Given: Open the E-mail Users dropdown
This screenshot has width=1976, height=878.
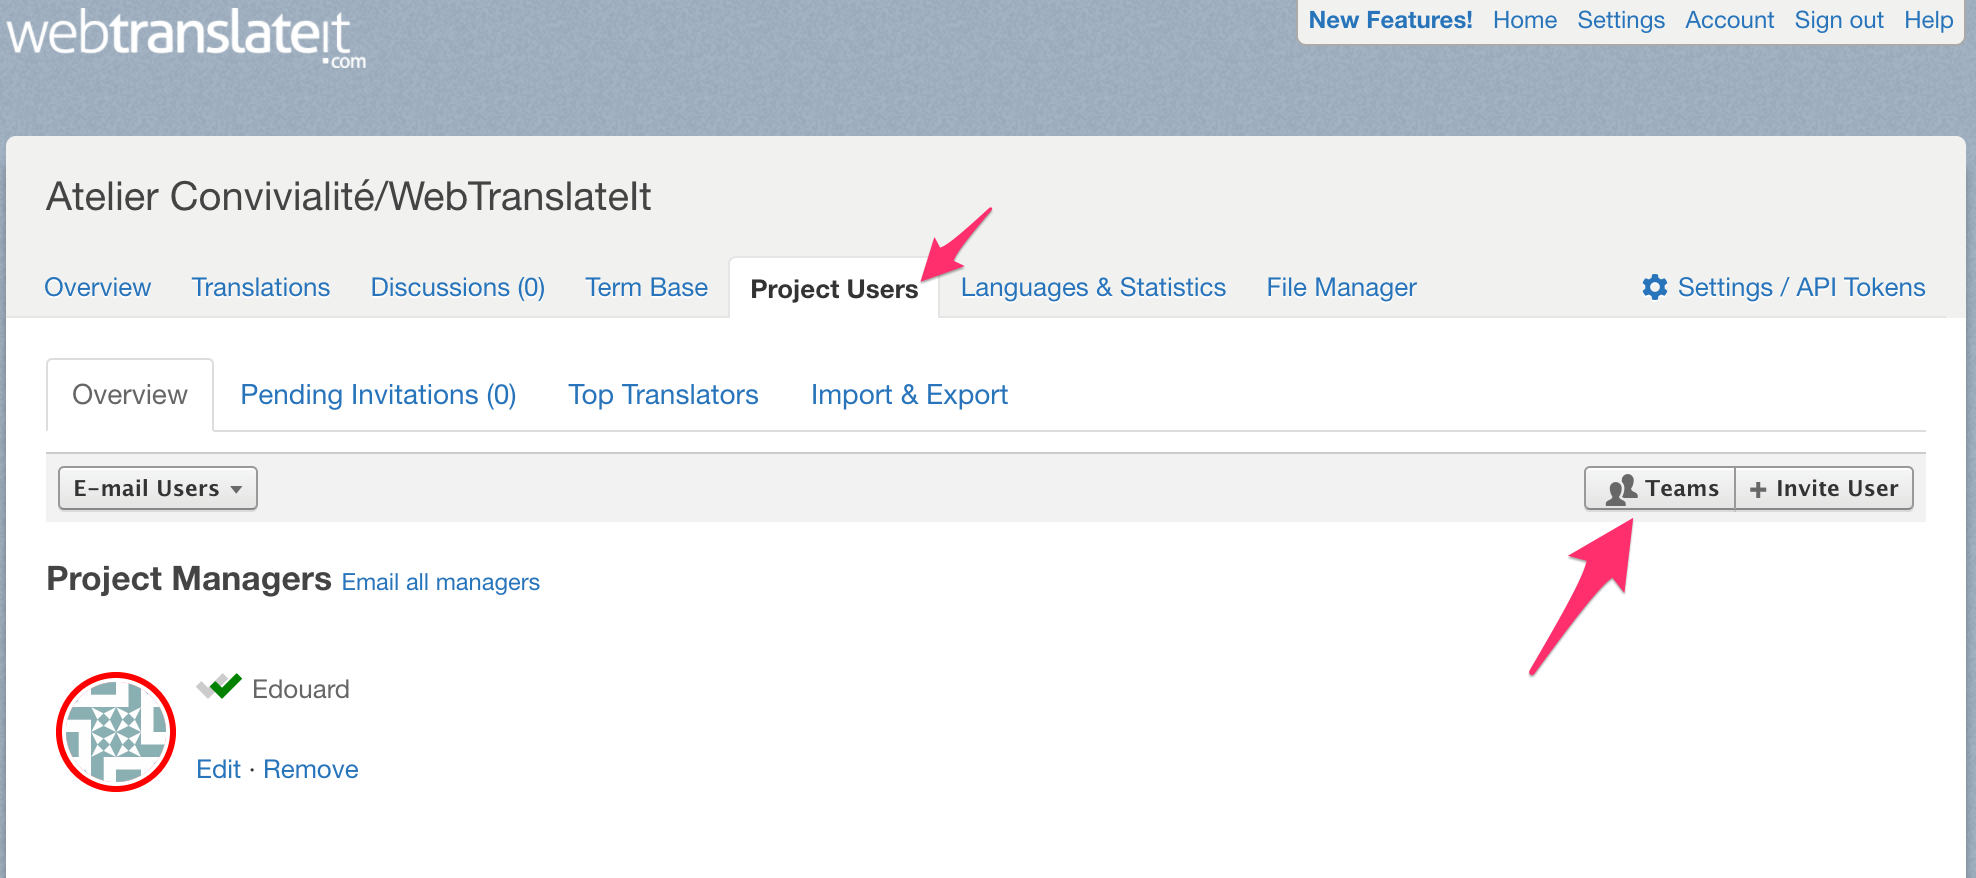Looking at the screenshot, I should pyautogui.click(x=158, y=488).
